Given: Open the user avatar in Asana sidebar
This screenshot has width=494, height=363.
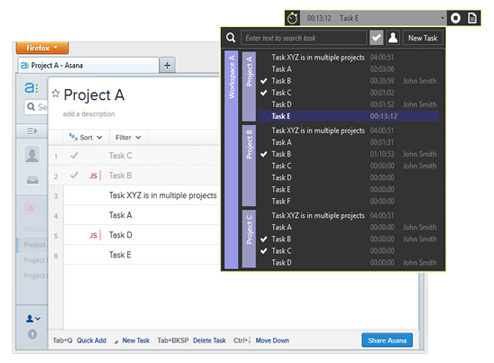Looking at the screenshot, I should point(32,154).
